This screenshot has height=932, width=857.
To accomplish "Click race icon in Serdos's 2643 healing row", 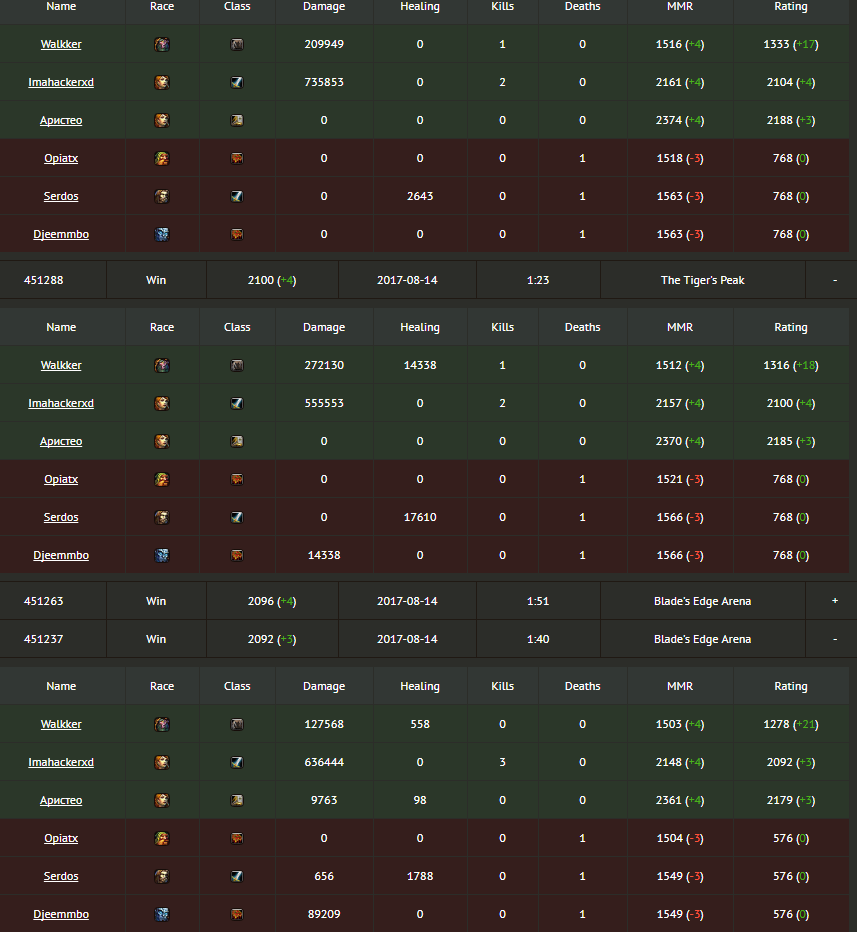I will pos(162,197).
